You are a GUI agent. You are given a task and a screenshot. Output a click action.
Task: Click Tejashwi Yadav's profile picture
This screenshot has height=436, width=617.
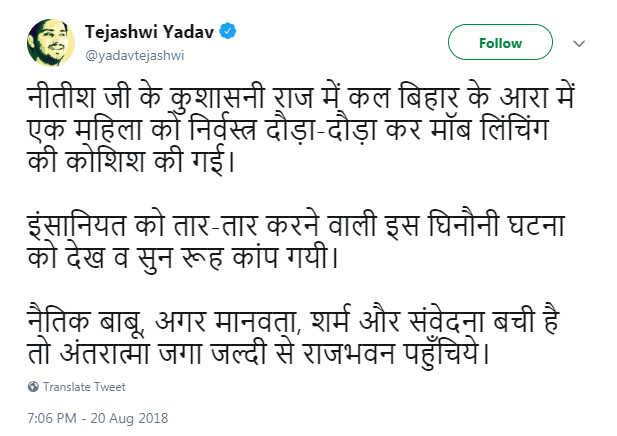tap(48, 43)
